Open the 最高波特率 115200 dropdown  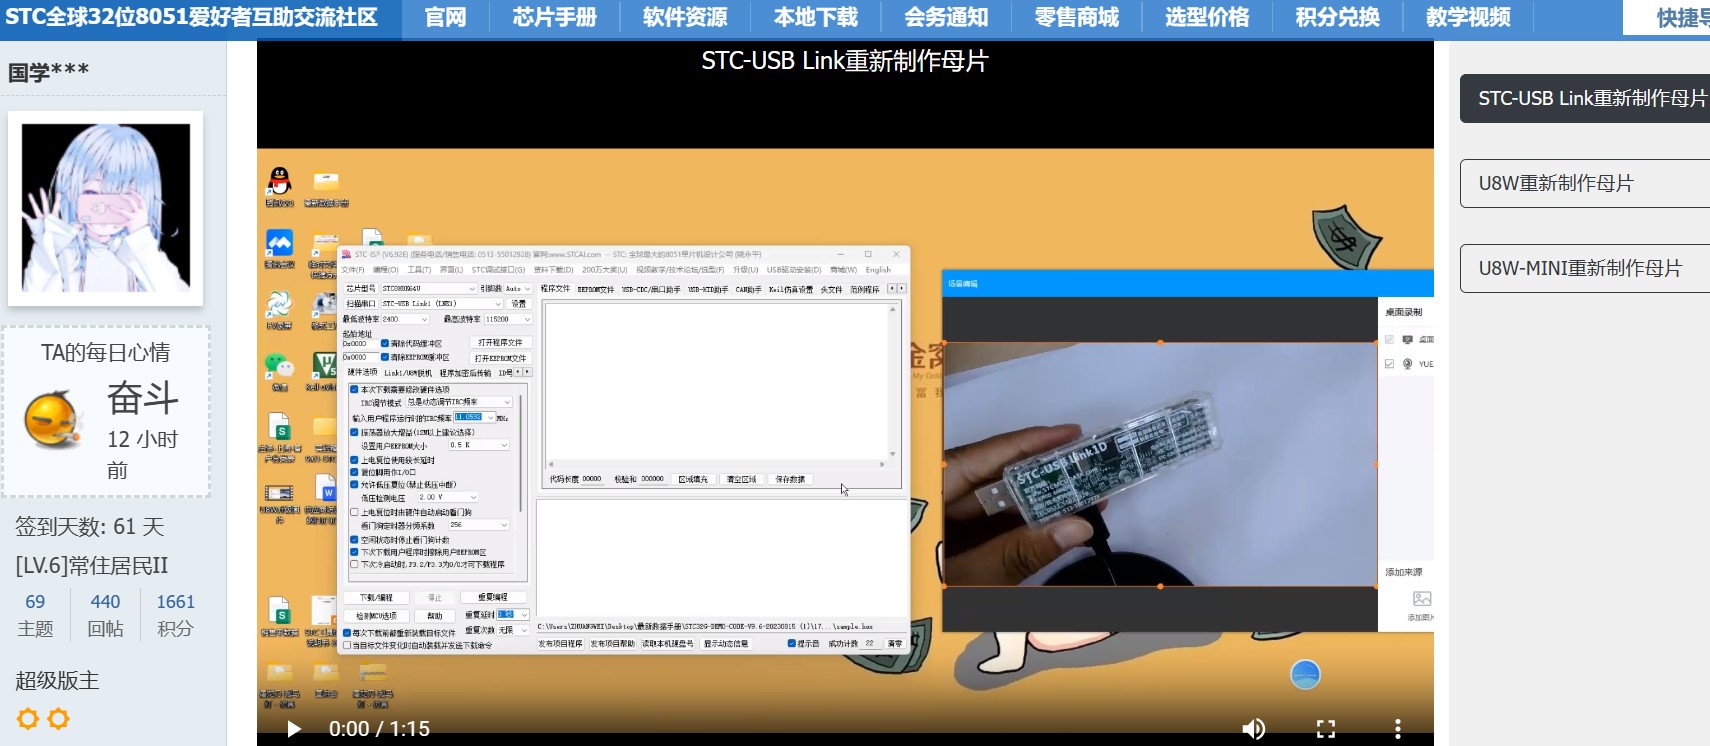508,319
